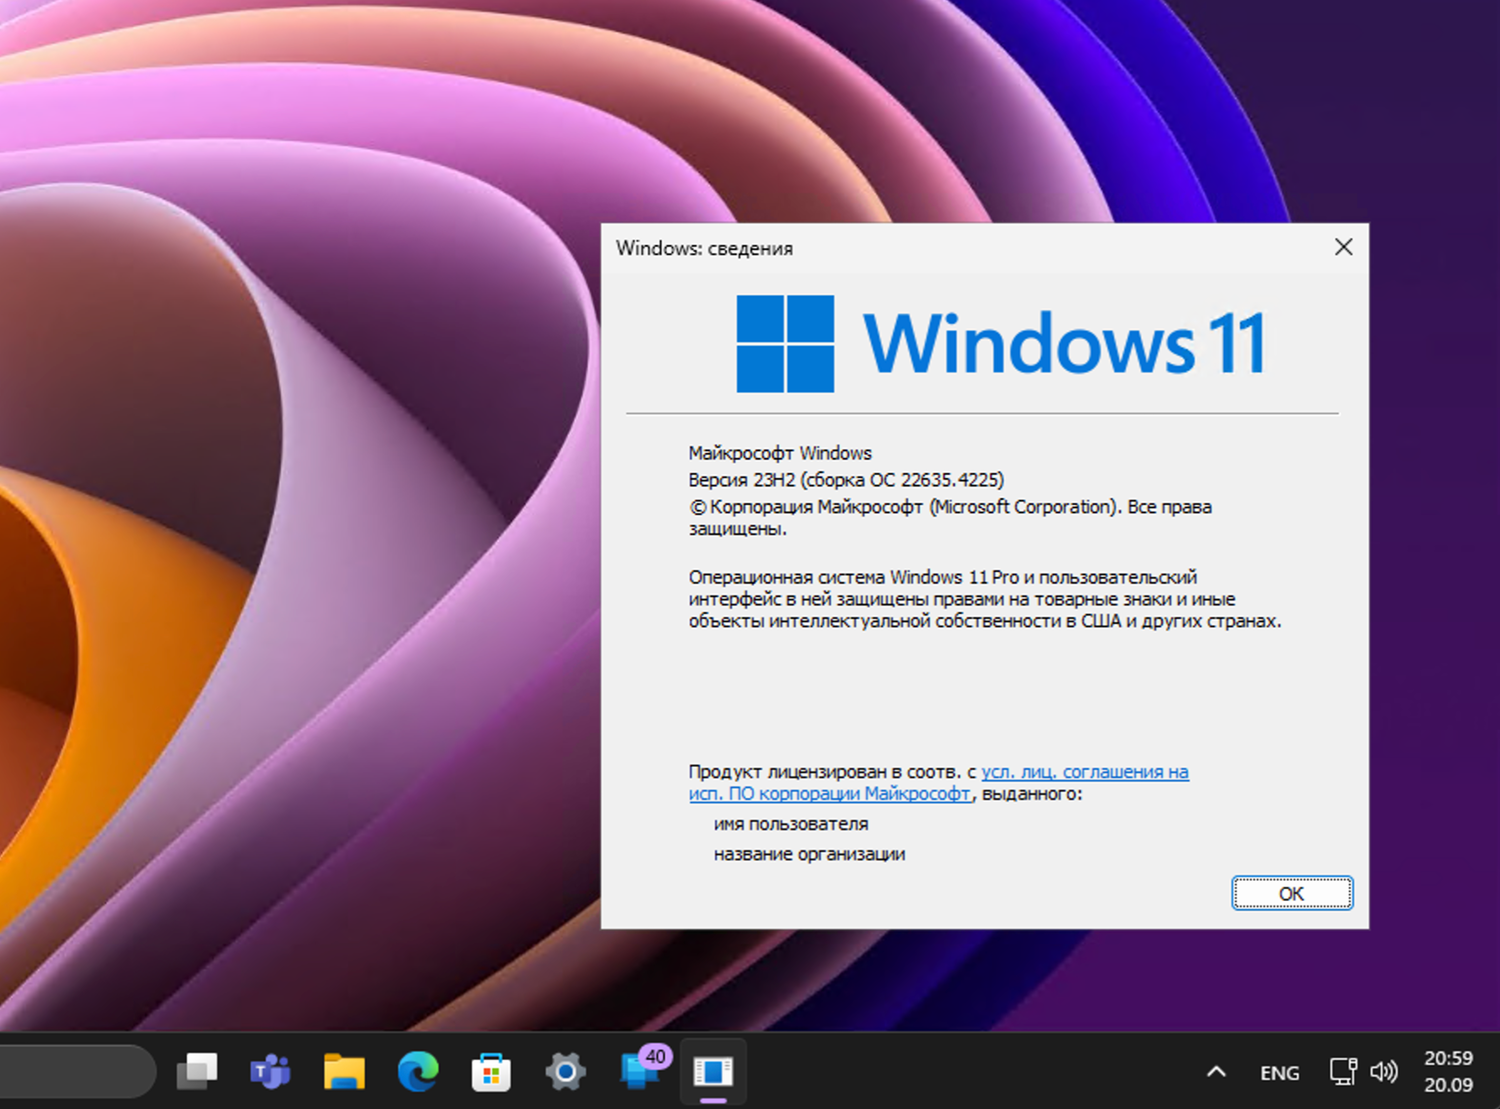Open Task View from the taskbar
The height and width of the screenshot is (1109, 1500).
click(x=198, y=1071)
